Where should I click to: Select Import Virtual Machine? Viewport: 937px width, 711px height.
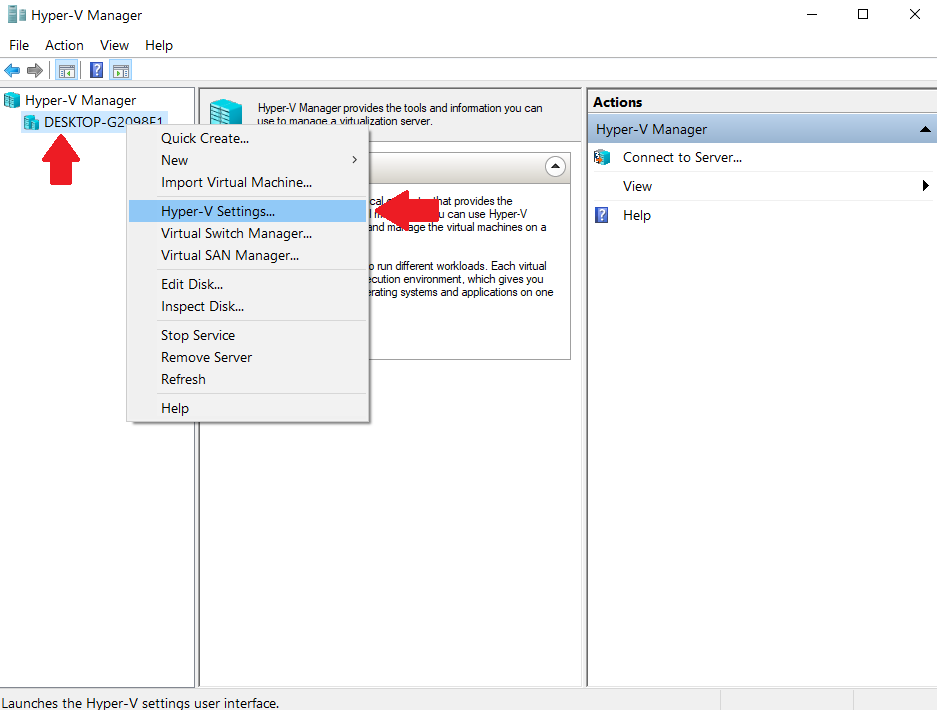pos(247,182)
